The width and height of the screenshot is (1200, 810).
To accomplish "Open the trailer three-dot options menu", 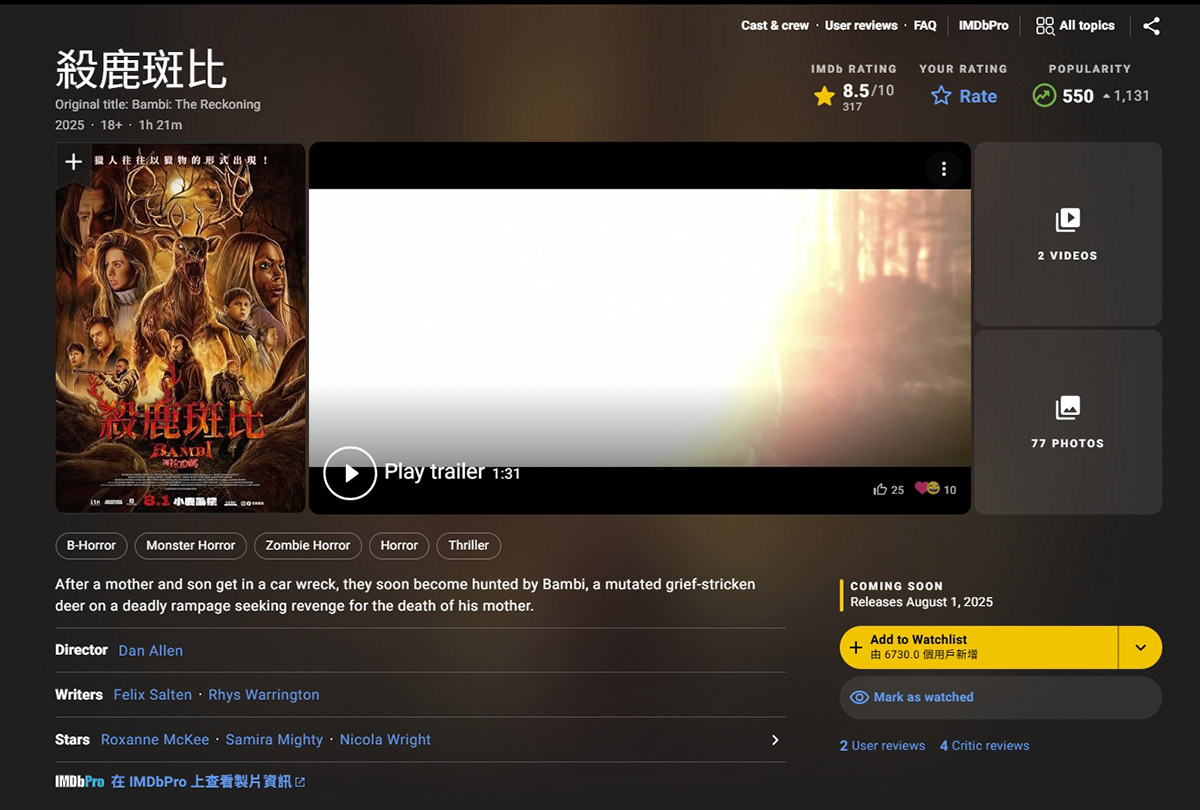I will [x=943, y=168].
